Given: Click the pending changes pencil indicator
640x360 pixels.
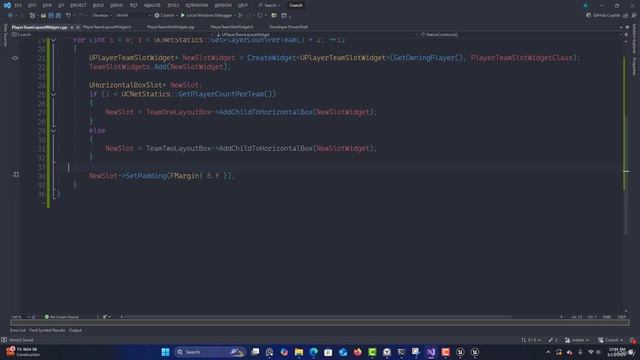Looking at the screenshot, I should [x=553, y=340].
